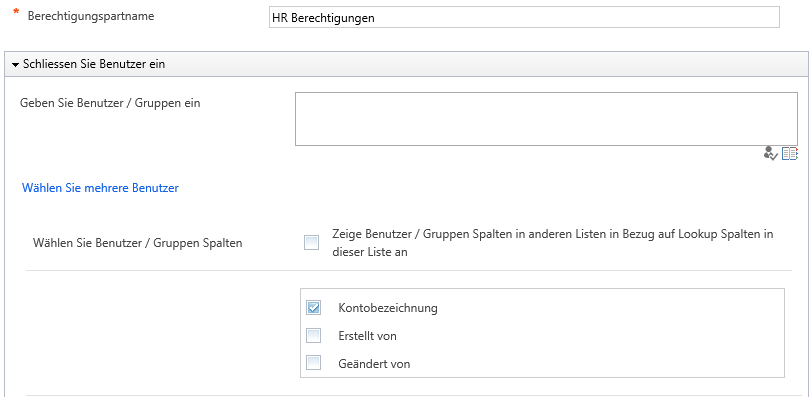The width and height of the screenshot is (810, 397).
Task: Select the Erstellt von label text
Action: pyautogui.click(x=367, y=336)
